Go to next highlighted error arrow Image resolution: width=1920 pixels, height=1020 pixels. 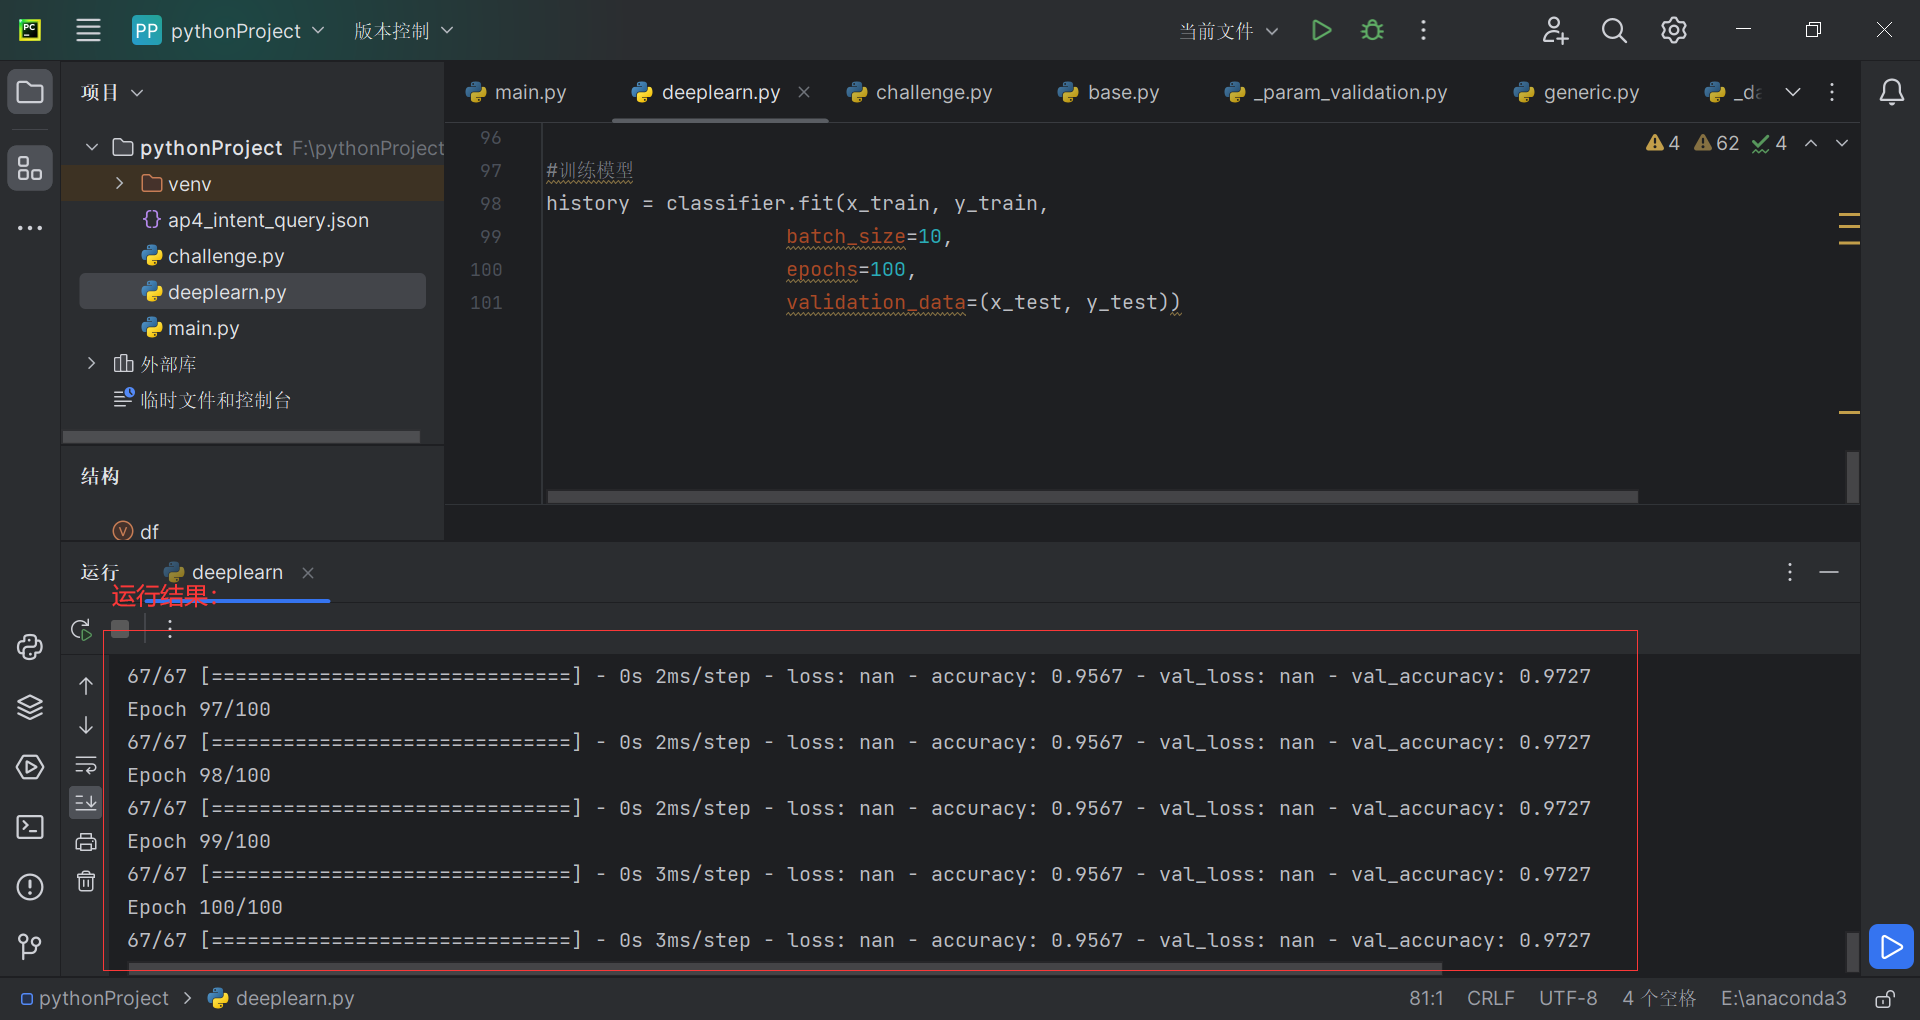click(1842, 143)
